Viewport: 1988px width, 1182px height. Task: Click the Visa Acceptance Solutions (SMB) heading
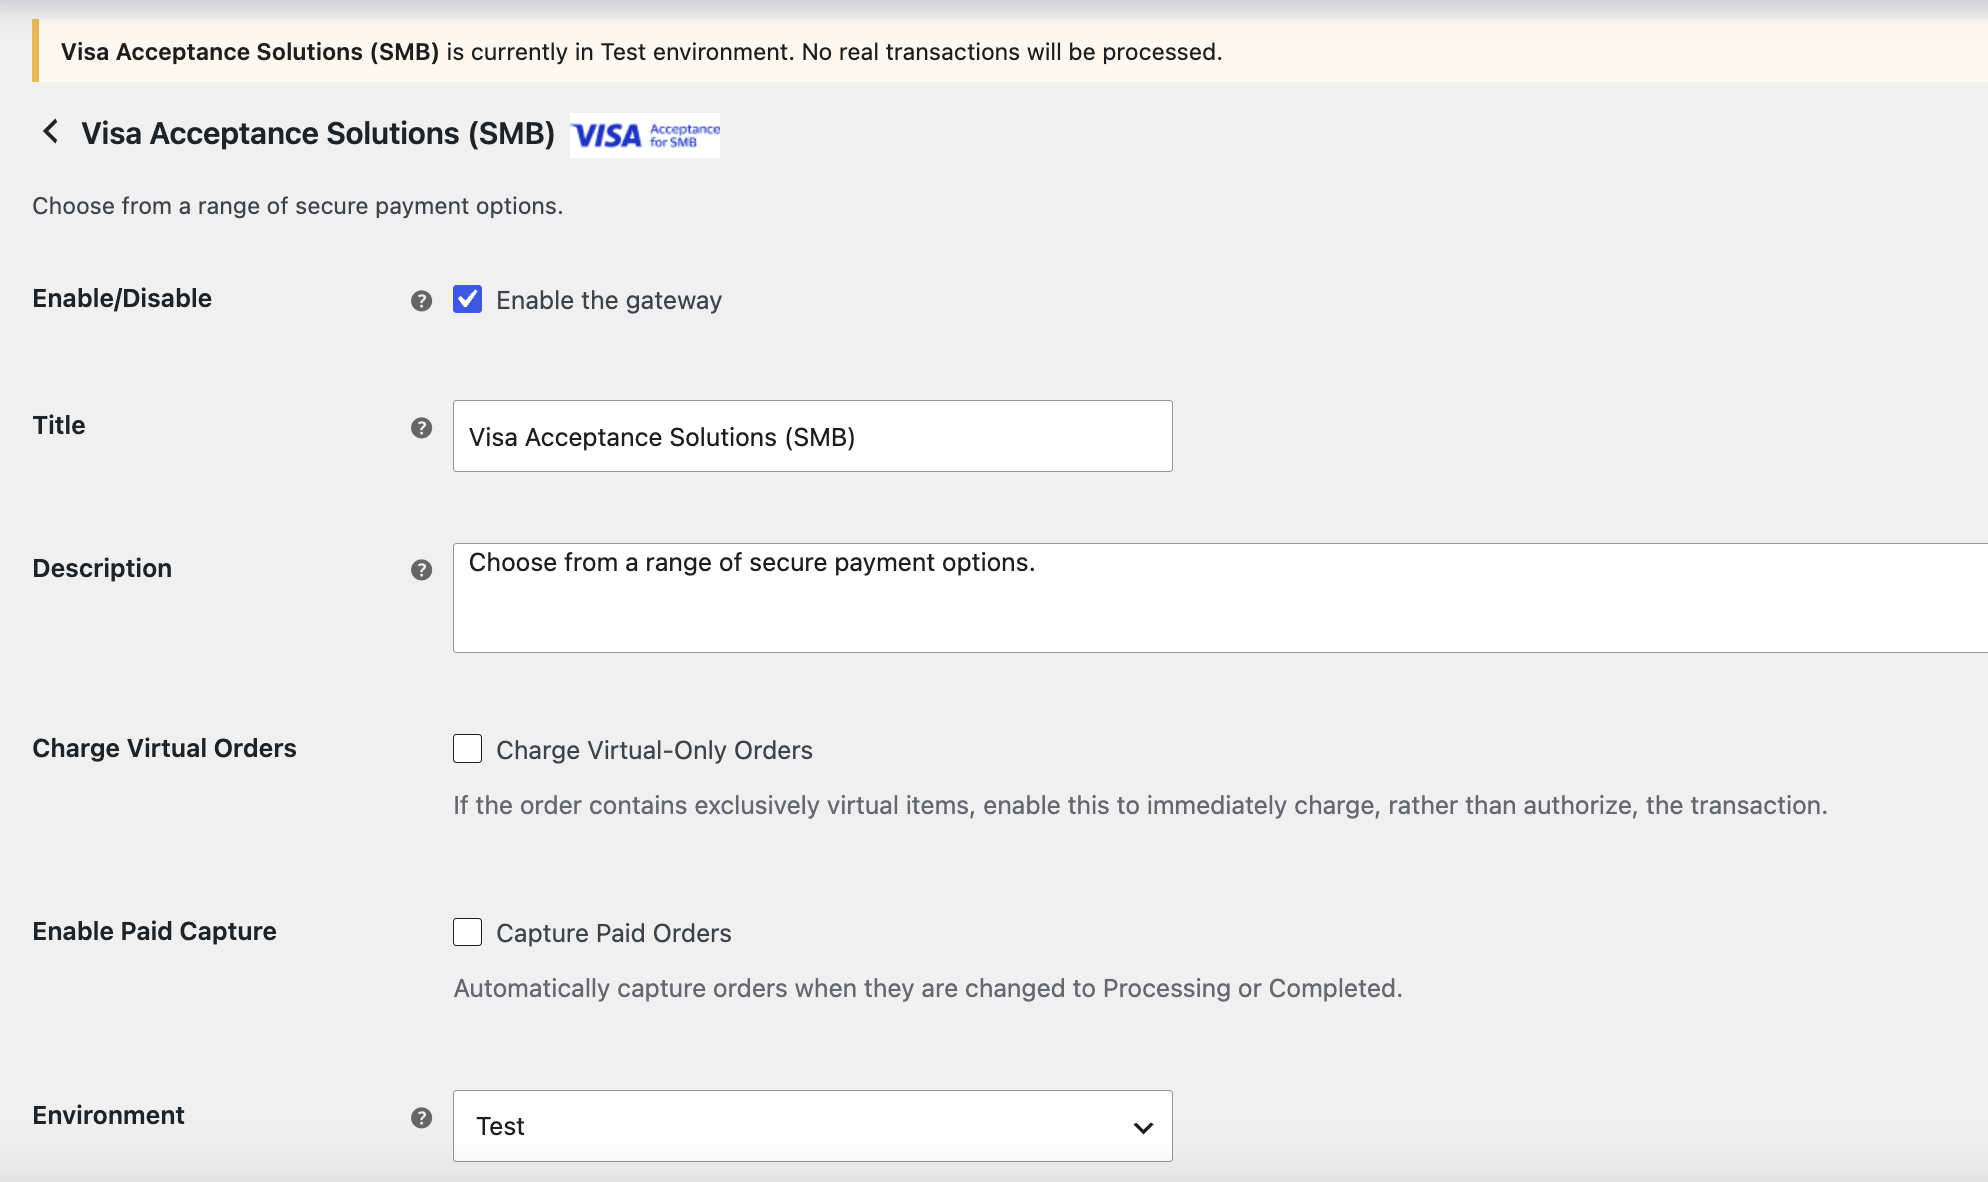(x=318, y=133)
